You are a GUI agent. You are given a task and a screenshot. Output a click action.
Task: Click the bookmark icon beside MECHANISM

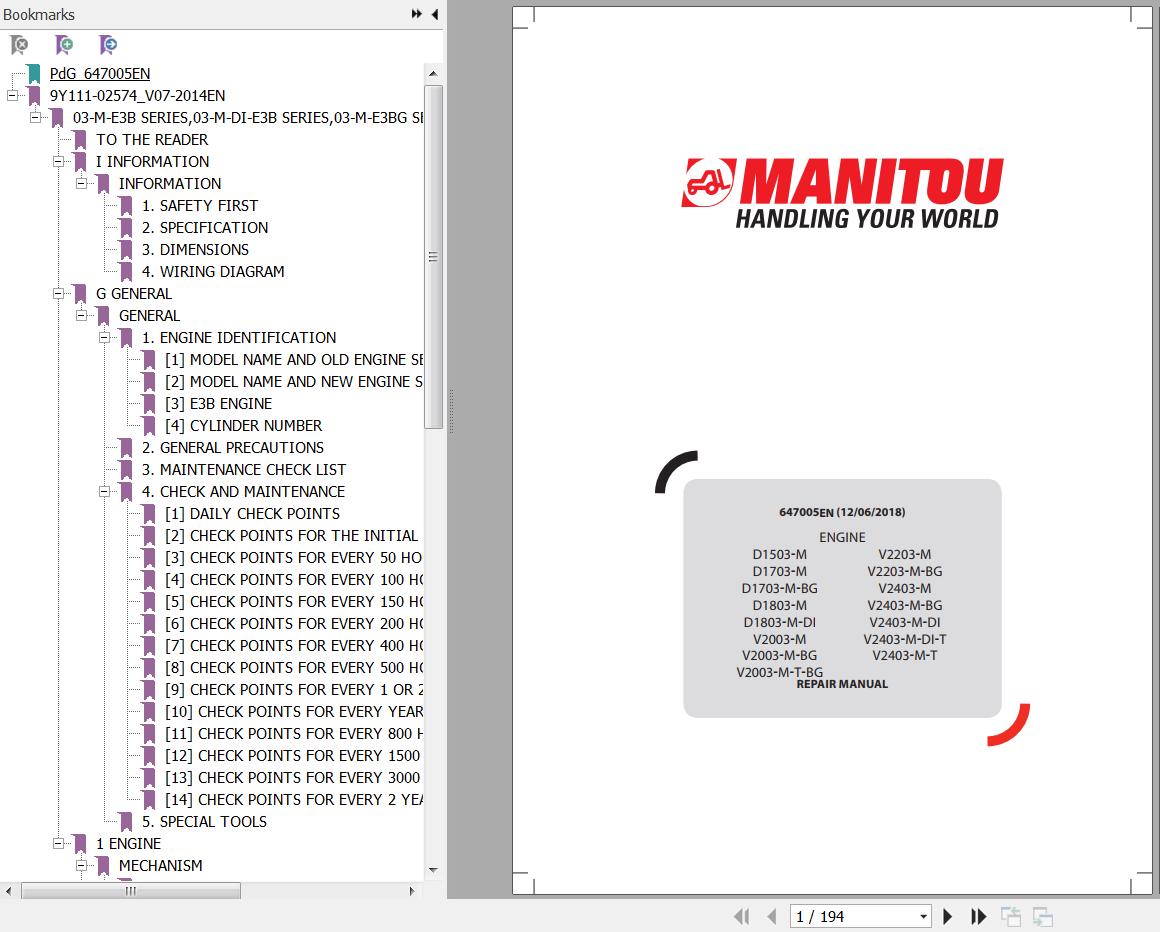click(103, 865)
